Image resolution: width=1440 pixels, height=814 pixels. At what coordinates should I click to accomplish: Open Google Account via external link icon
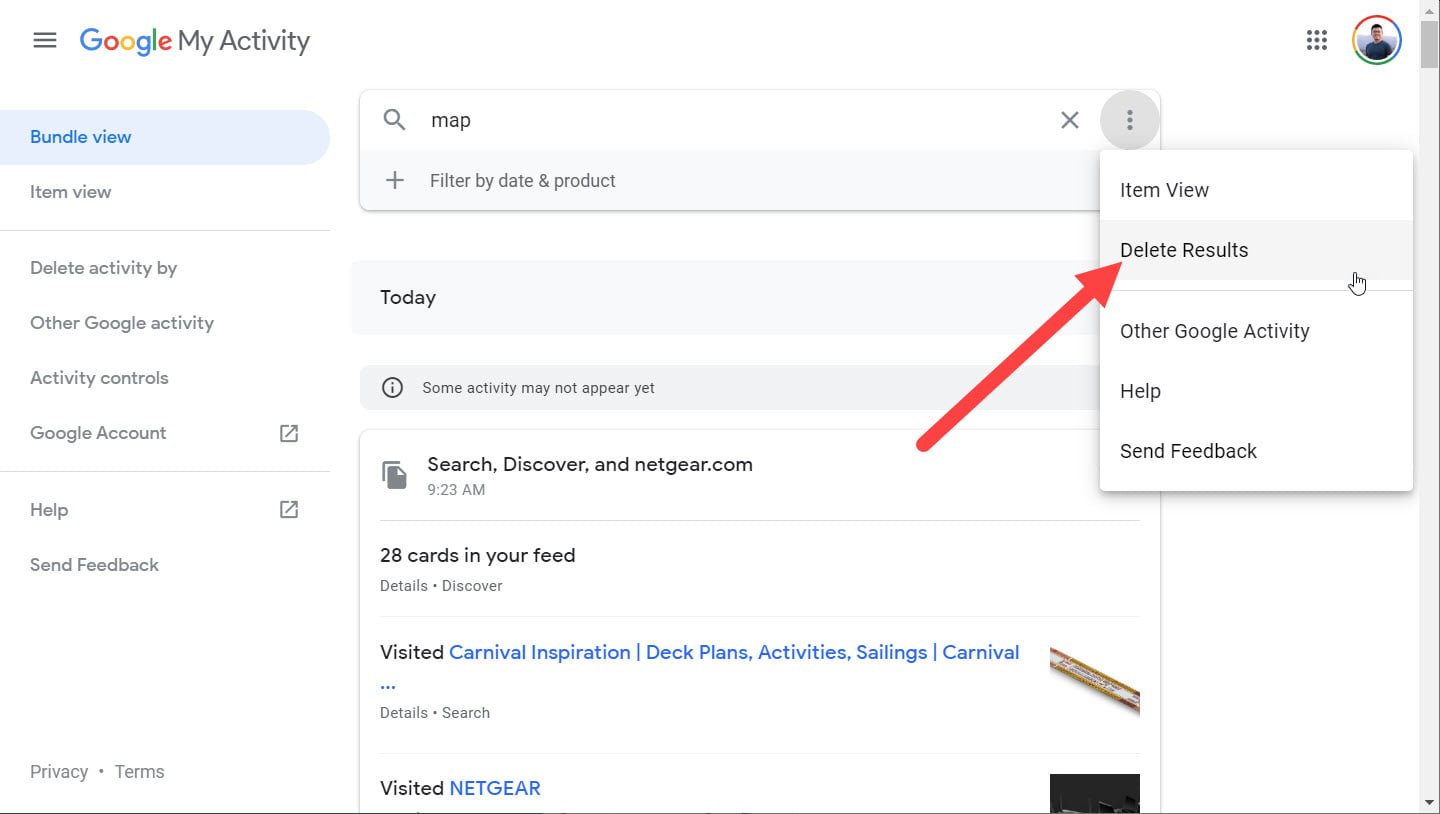288,433
